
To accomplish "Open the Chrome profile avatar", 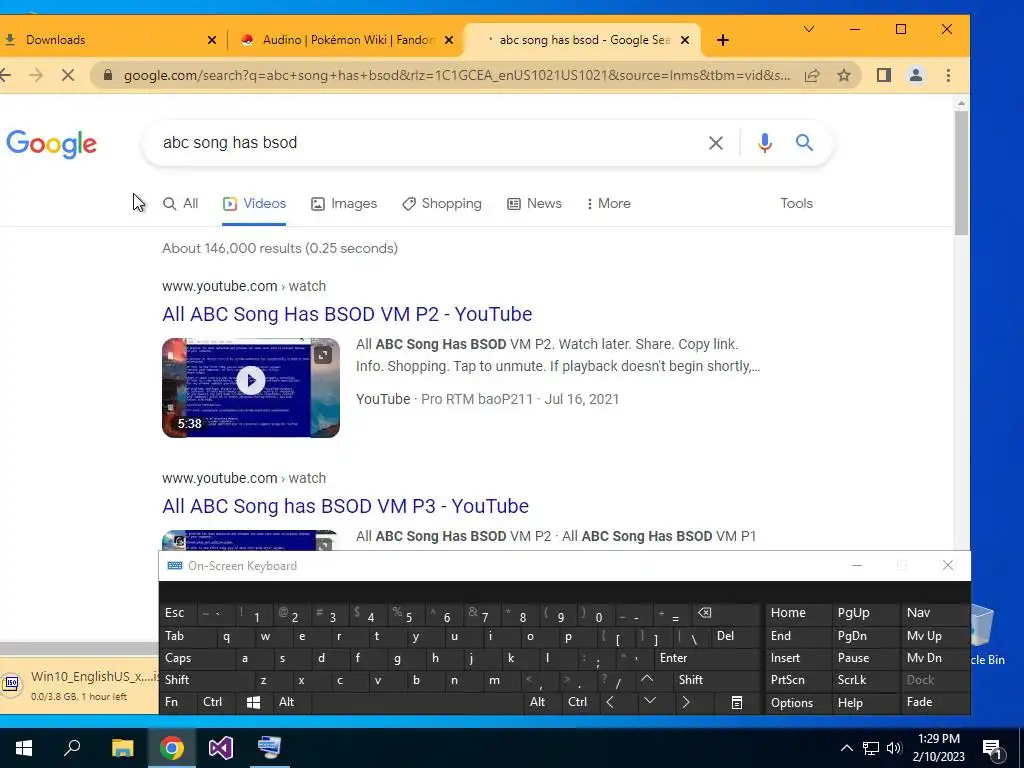I will click(916, 76).
